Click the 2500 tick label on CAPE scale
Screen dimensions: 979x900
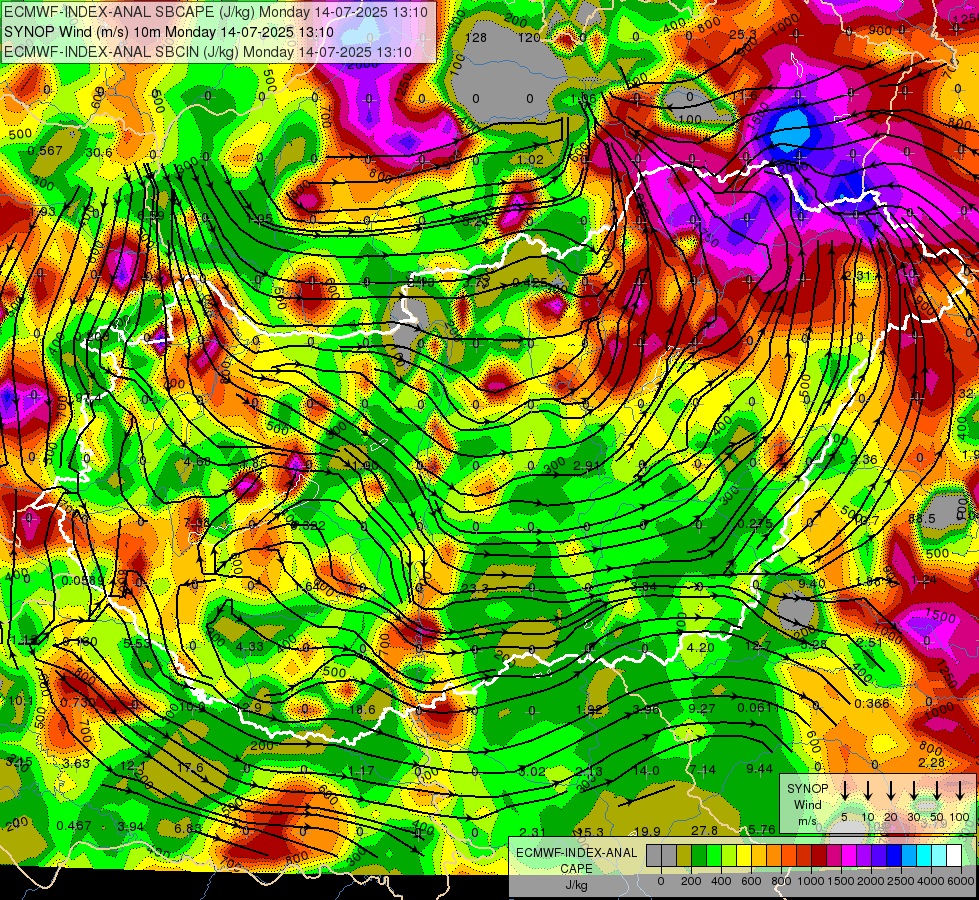pos(900,881)
